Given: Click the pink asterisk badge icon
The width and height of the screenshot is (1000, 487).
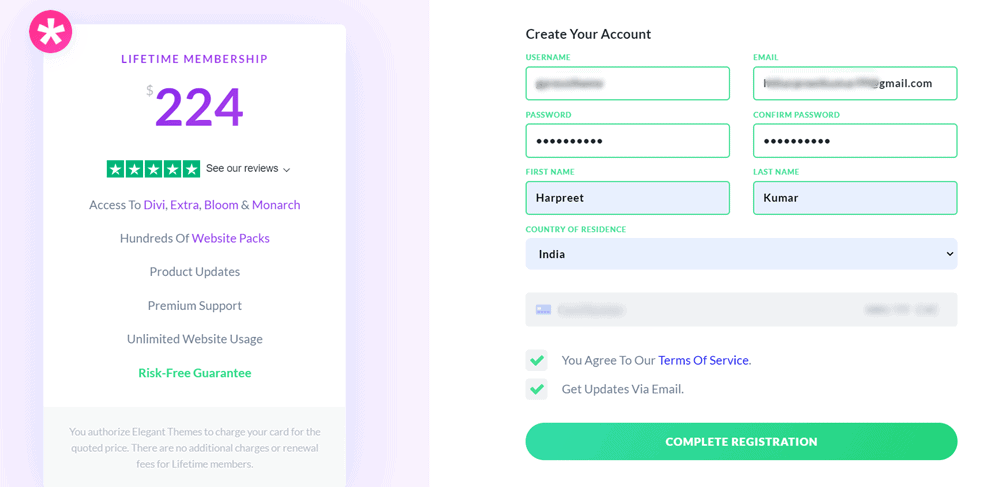Looking at the screenshot, I should pyautogui.click(x=51, y=32).
